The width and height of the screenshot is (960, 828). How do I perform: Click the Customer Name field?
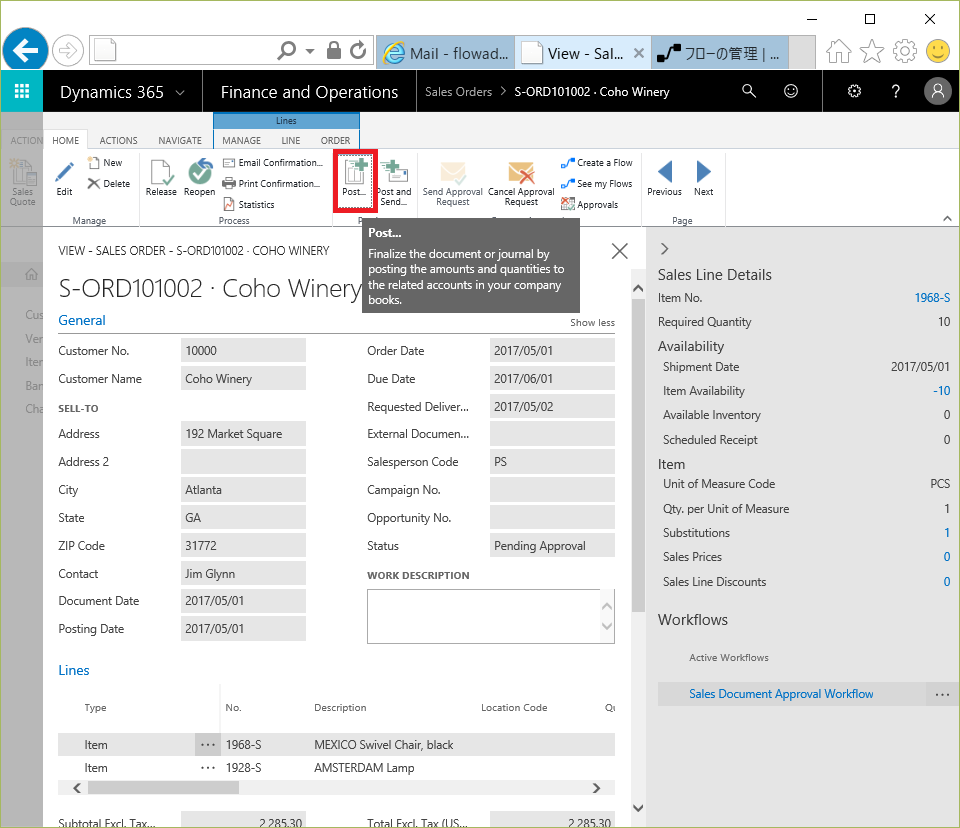coord(243,378)
